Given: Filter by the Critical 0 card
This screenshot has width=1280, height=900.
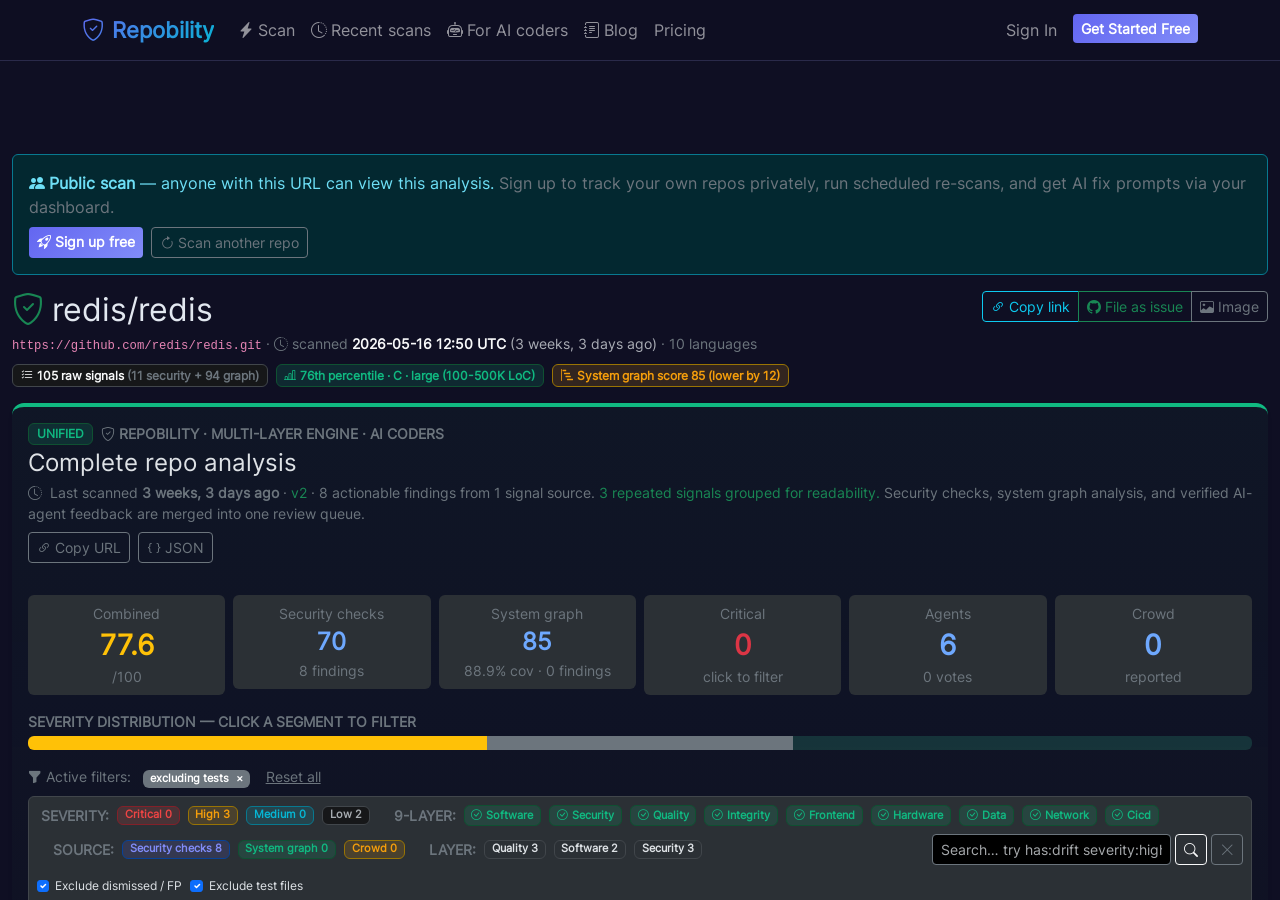Looking at the screenshot, I should 742,645.
